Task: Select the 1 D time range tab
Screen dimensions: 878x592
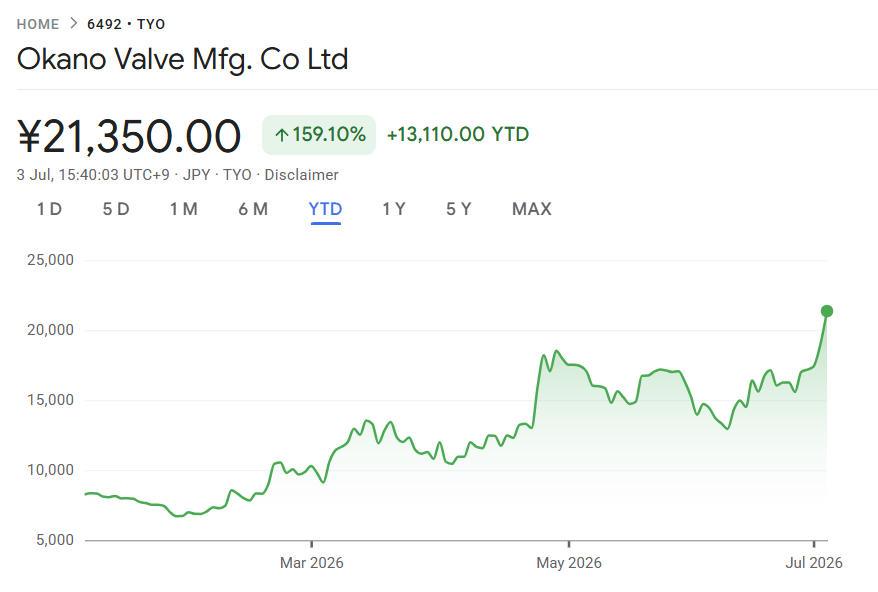Action: click(x=49, y=209)
